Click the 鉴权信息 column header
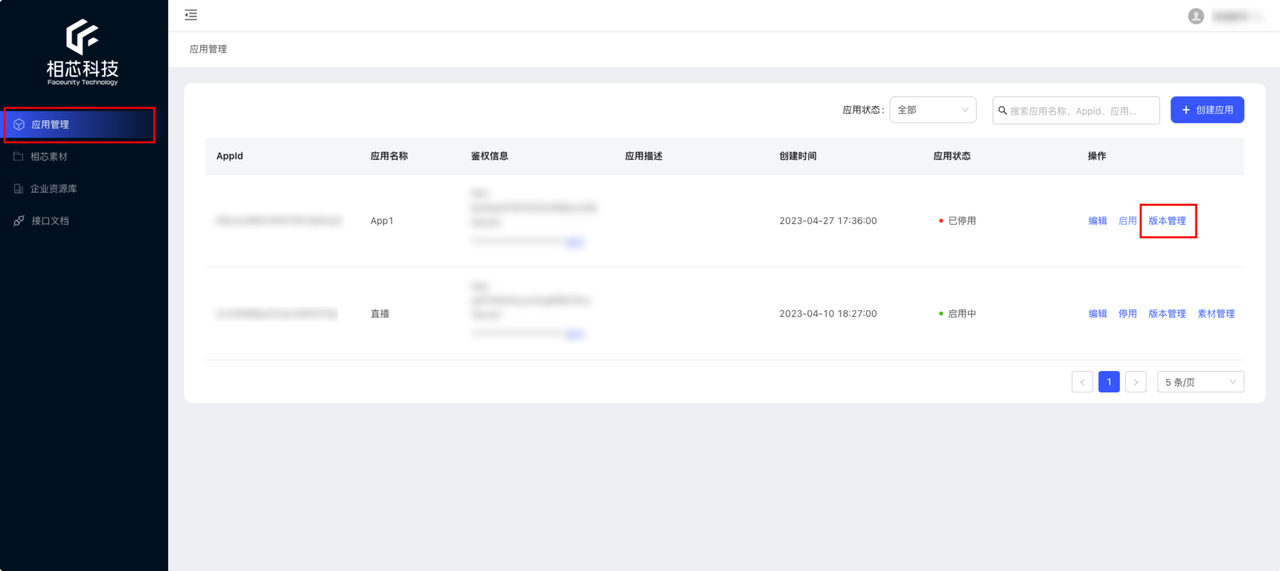 490,157
